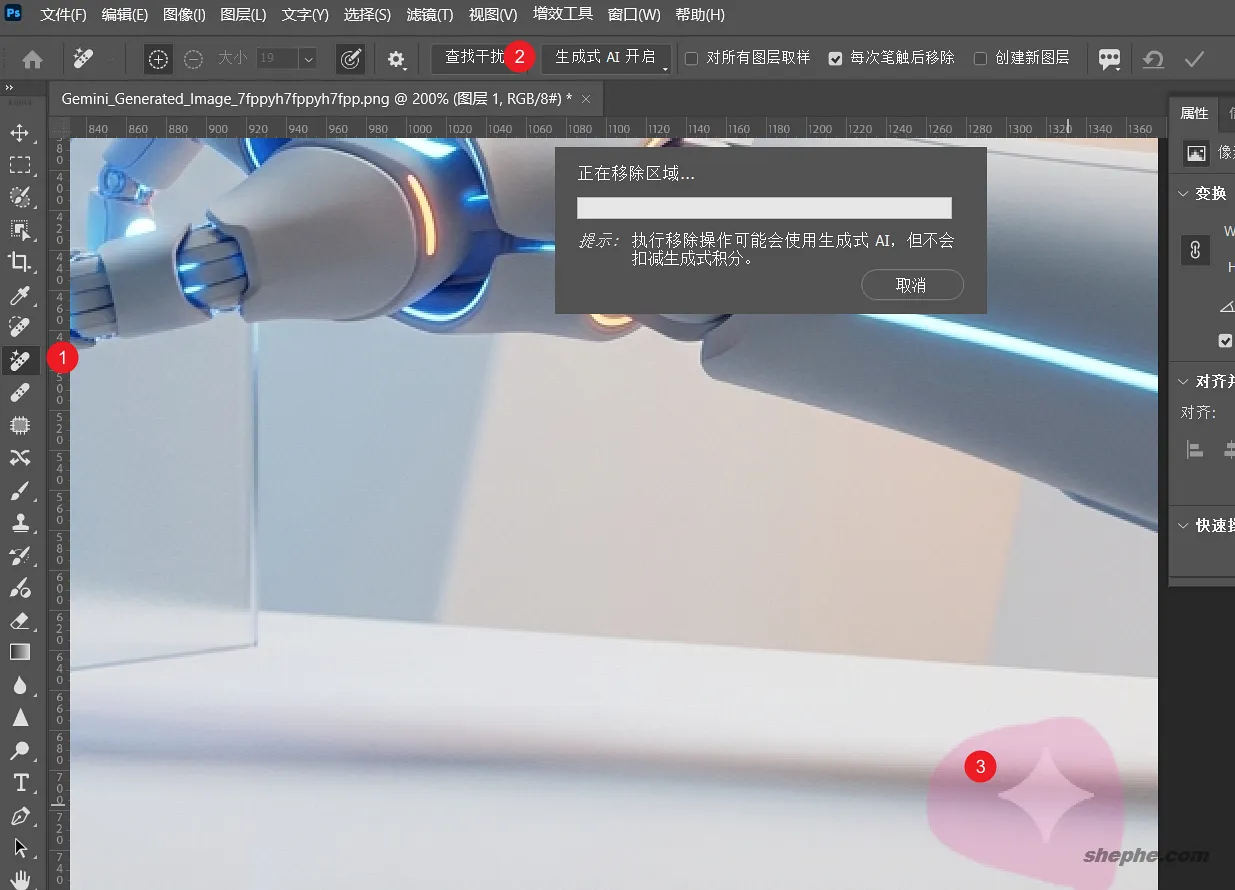Image resolution: width=1235 pixels, height=890 pixels.
Task: Select the Gradient tool swatch
Action: pyautogui.click(x=21, y=652)
